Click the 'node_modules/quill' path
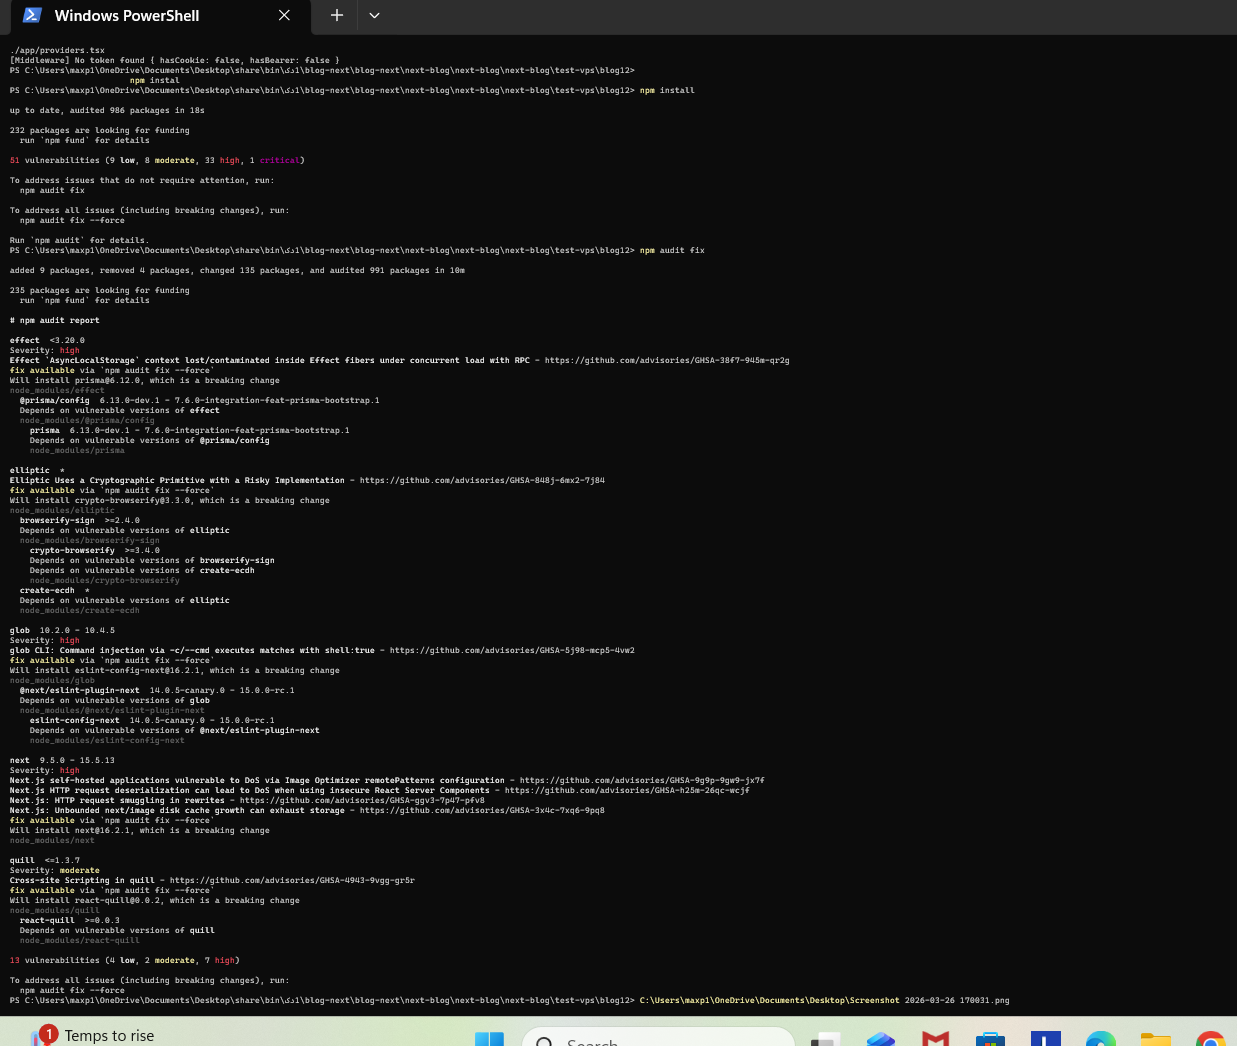The width and height of the screenshot is (1237, 1046). click(54, 910)
